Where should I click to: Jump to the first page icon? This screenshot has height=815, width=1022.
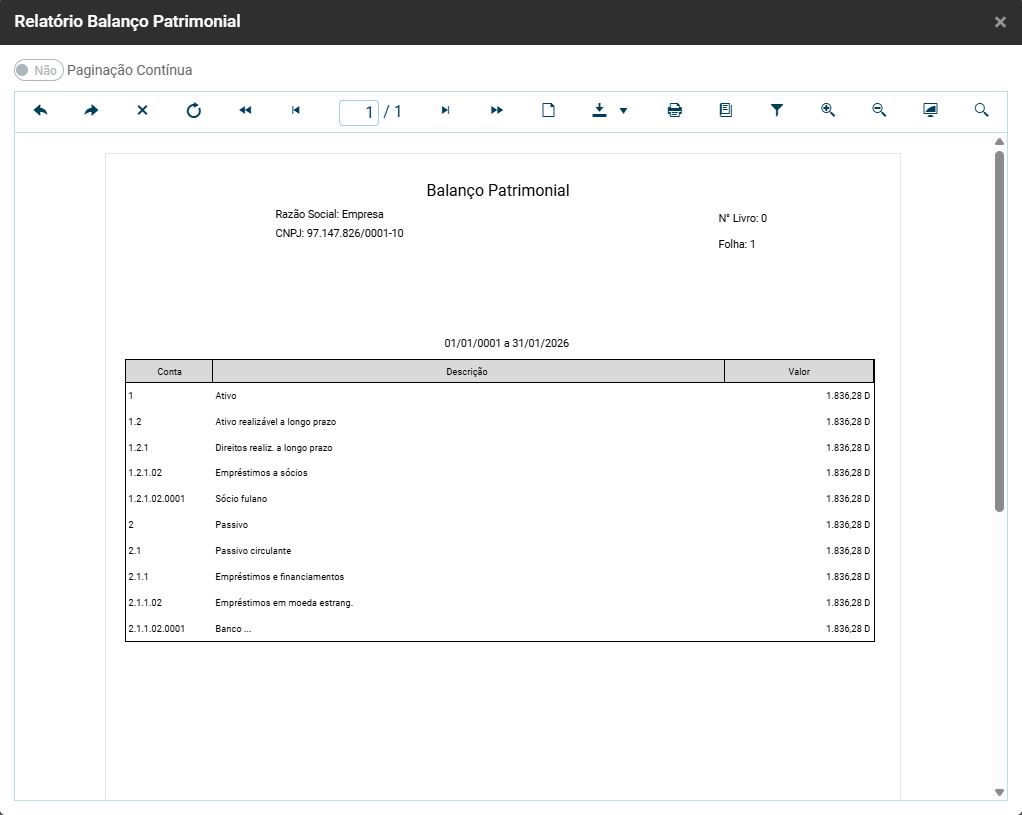pos(296,110)
